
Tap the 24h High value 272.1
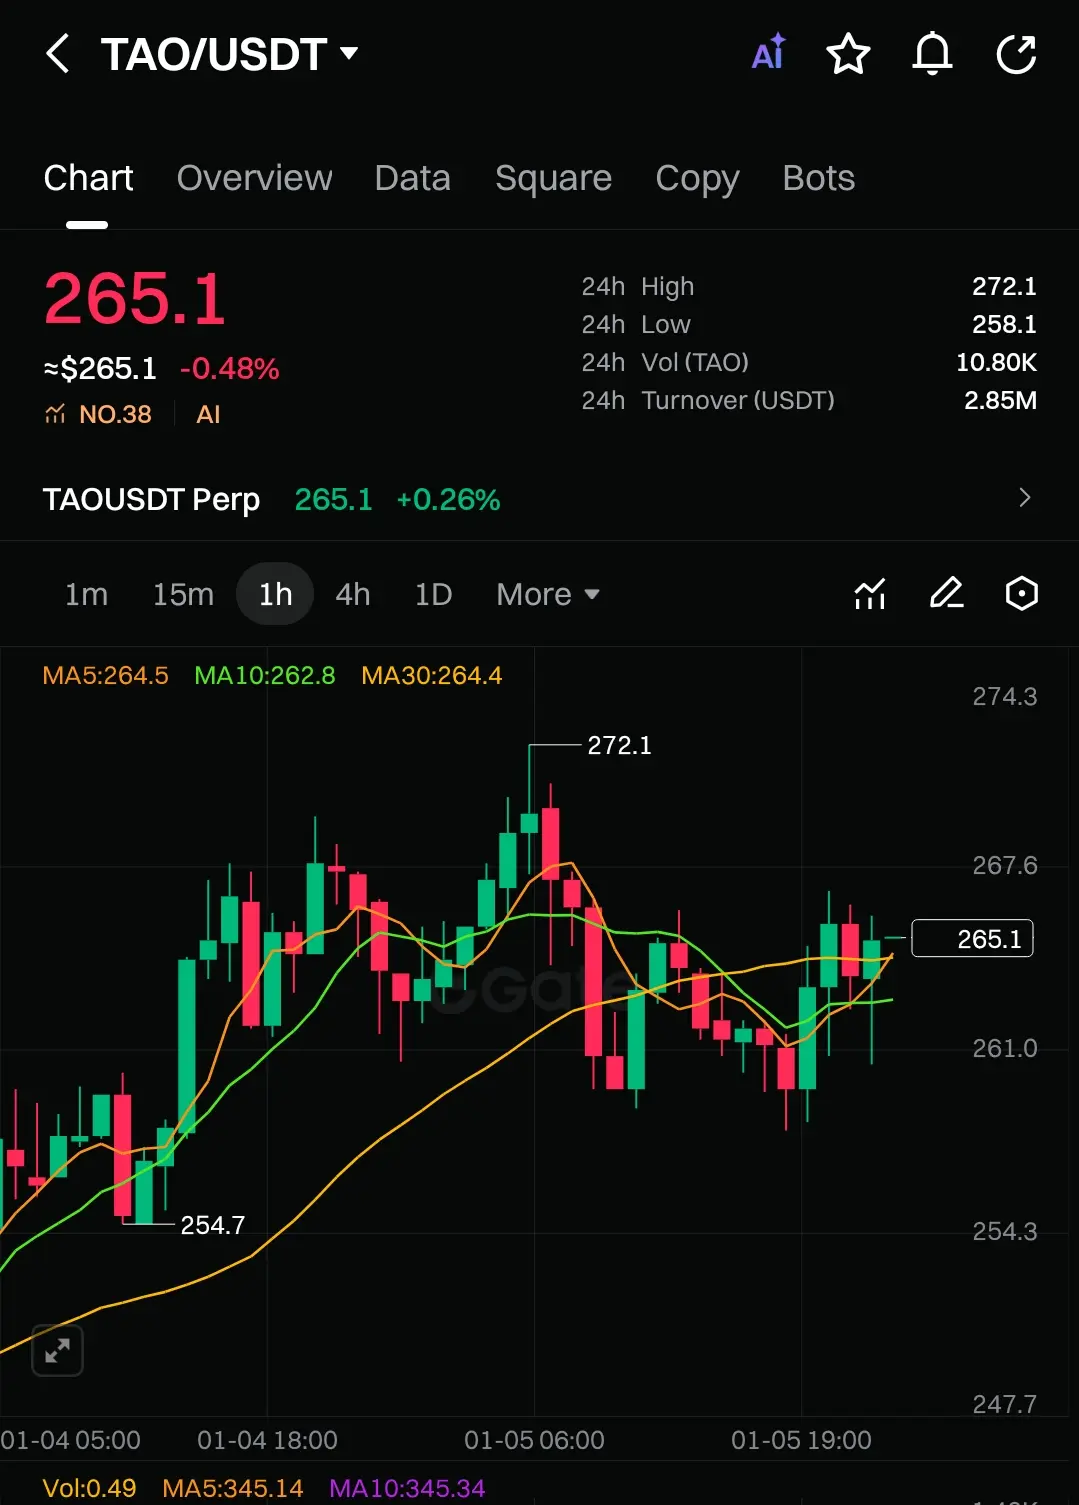[1004, 286]
